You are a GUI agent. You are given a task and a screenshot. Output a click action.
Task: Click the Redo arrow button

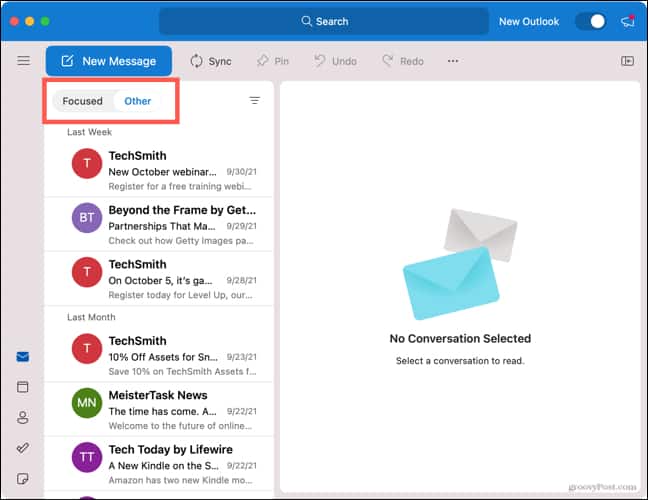[402, 61]
